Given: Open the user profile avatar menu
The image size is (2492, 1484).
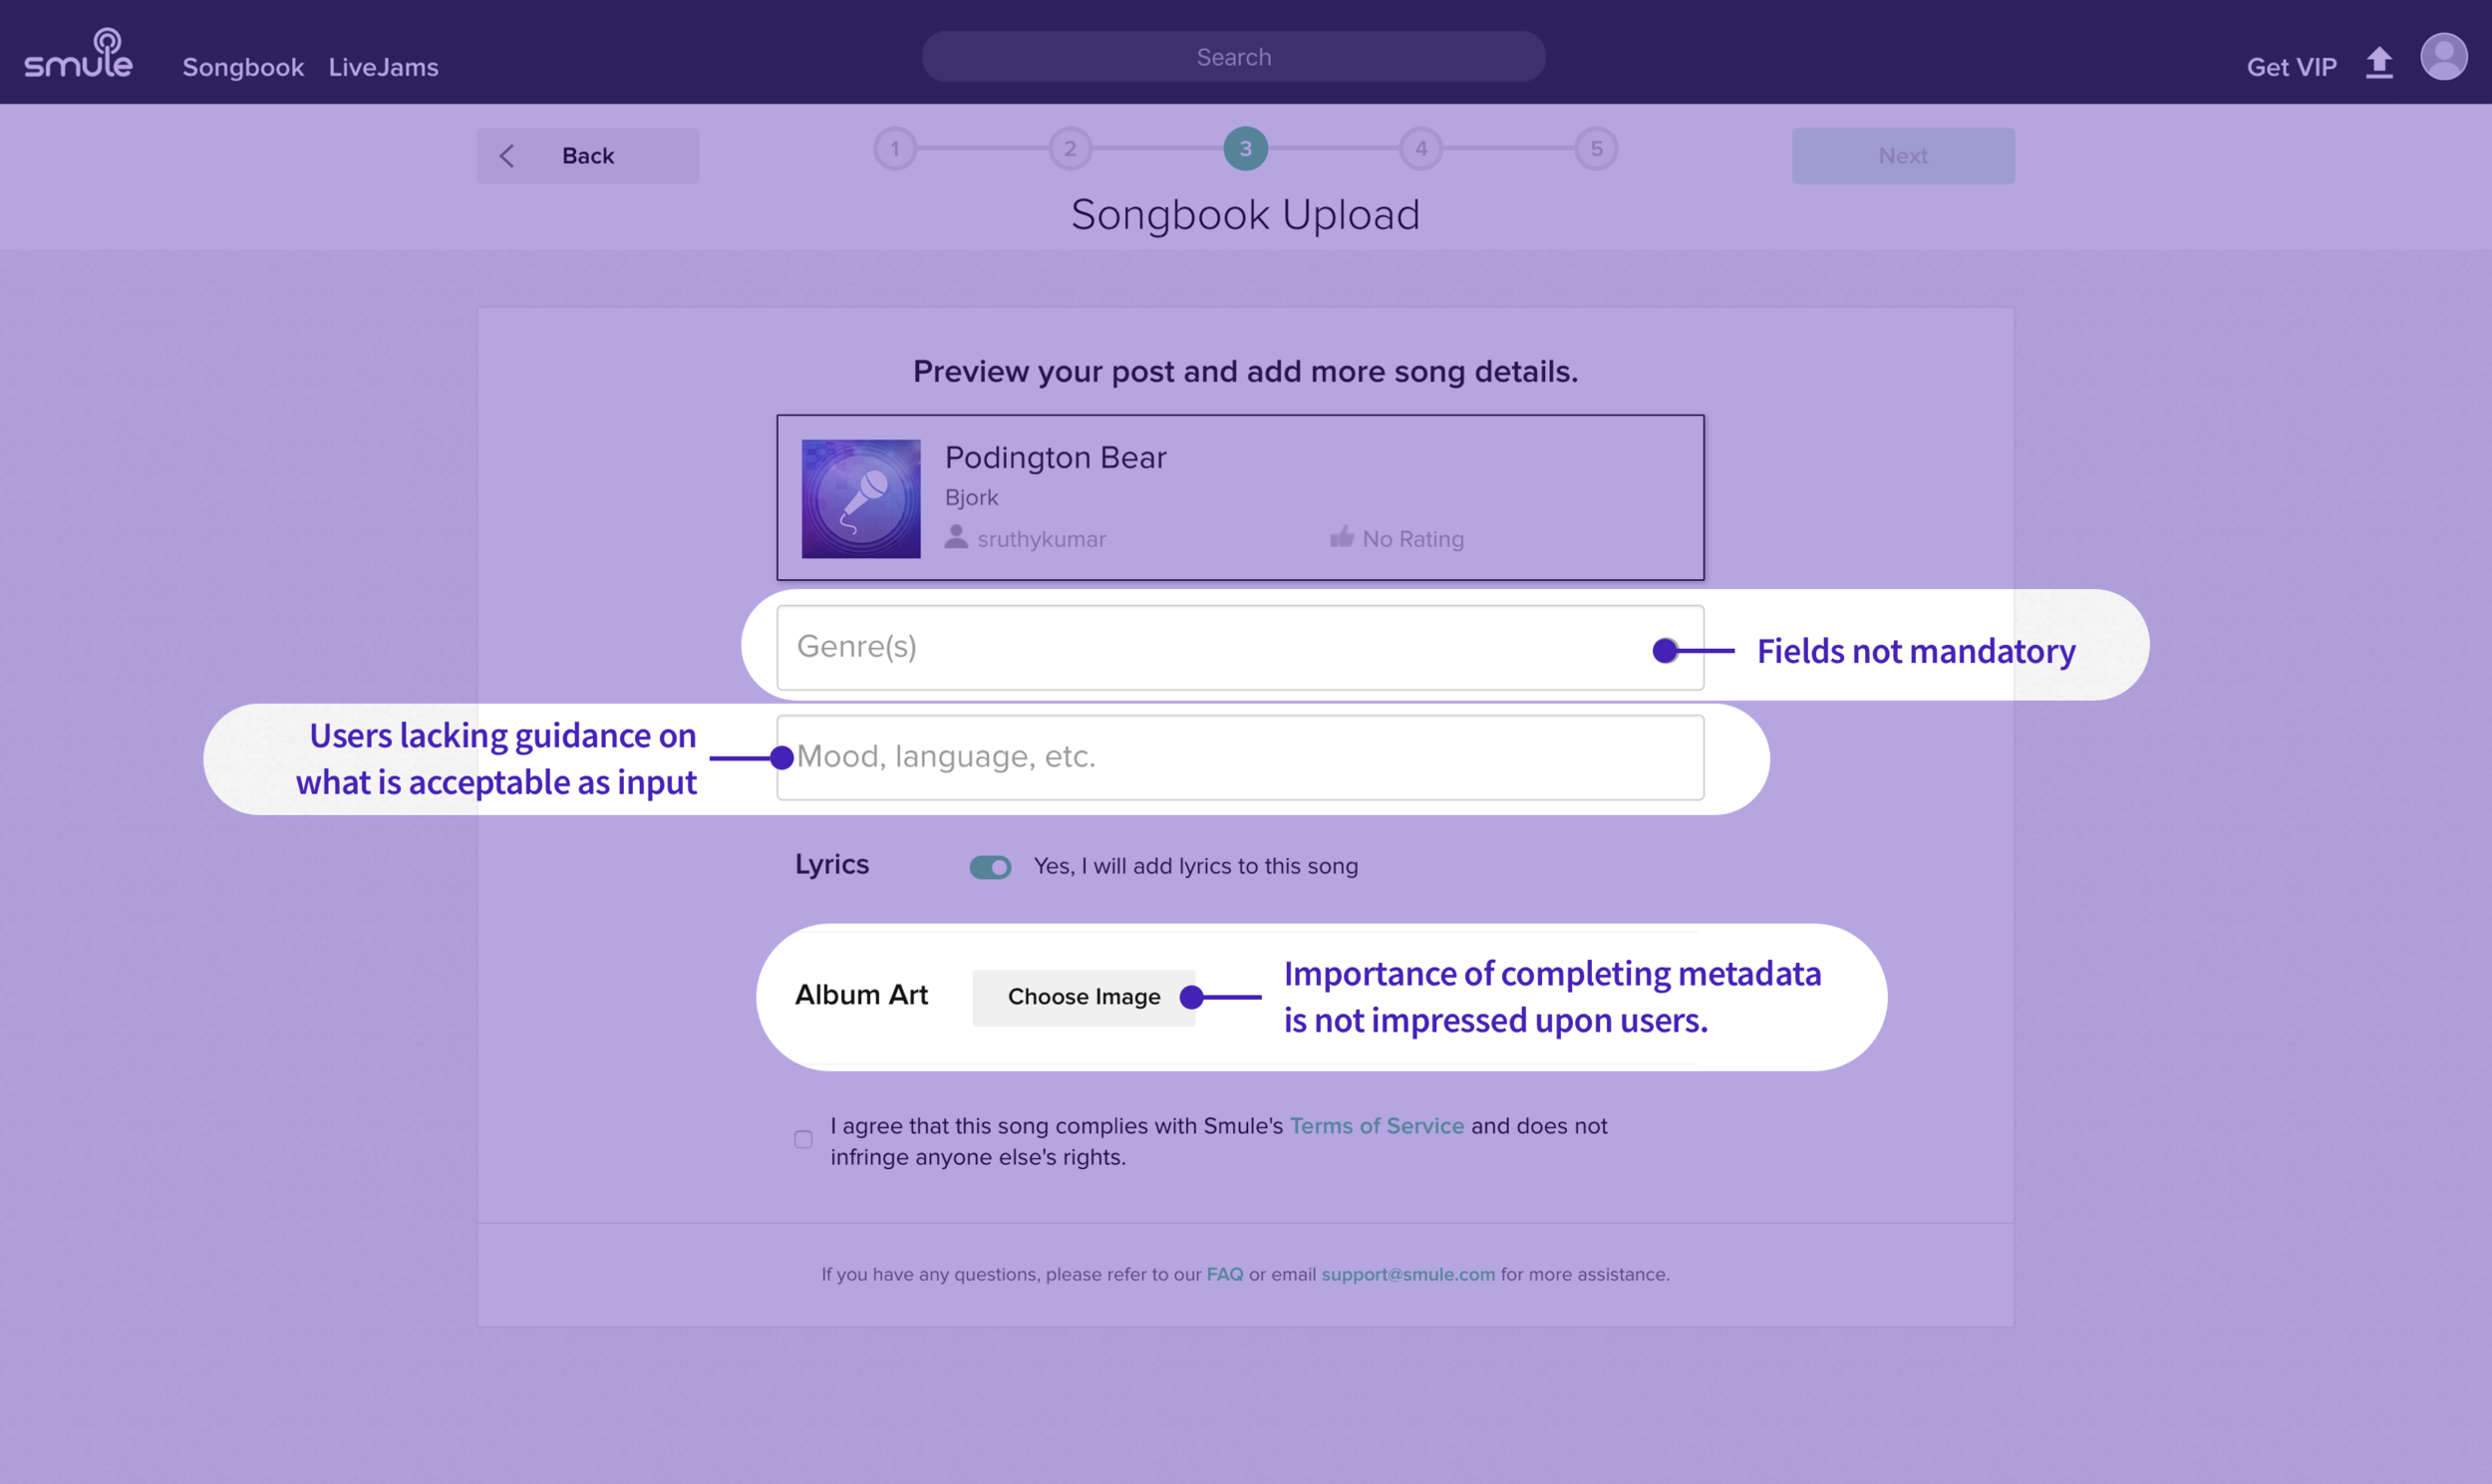Looking at the screenshot, I should tap(2444, 56).
